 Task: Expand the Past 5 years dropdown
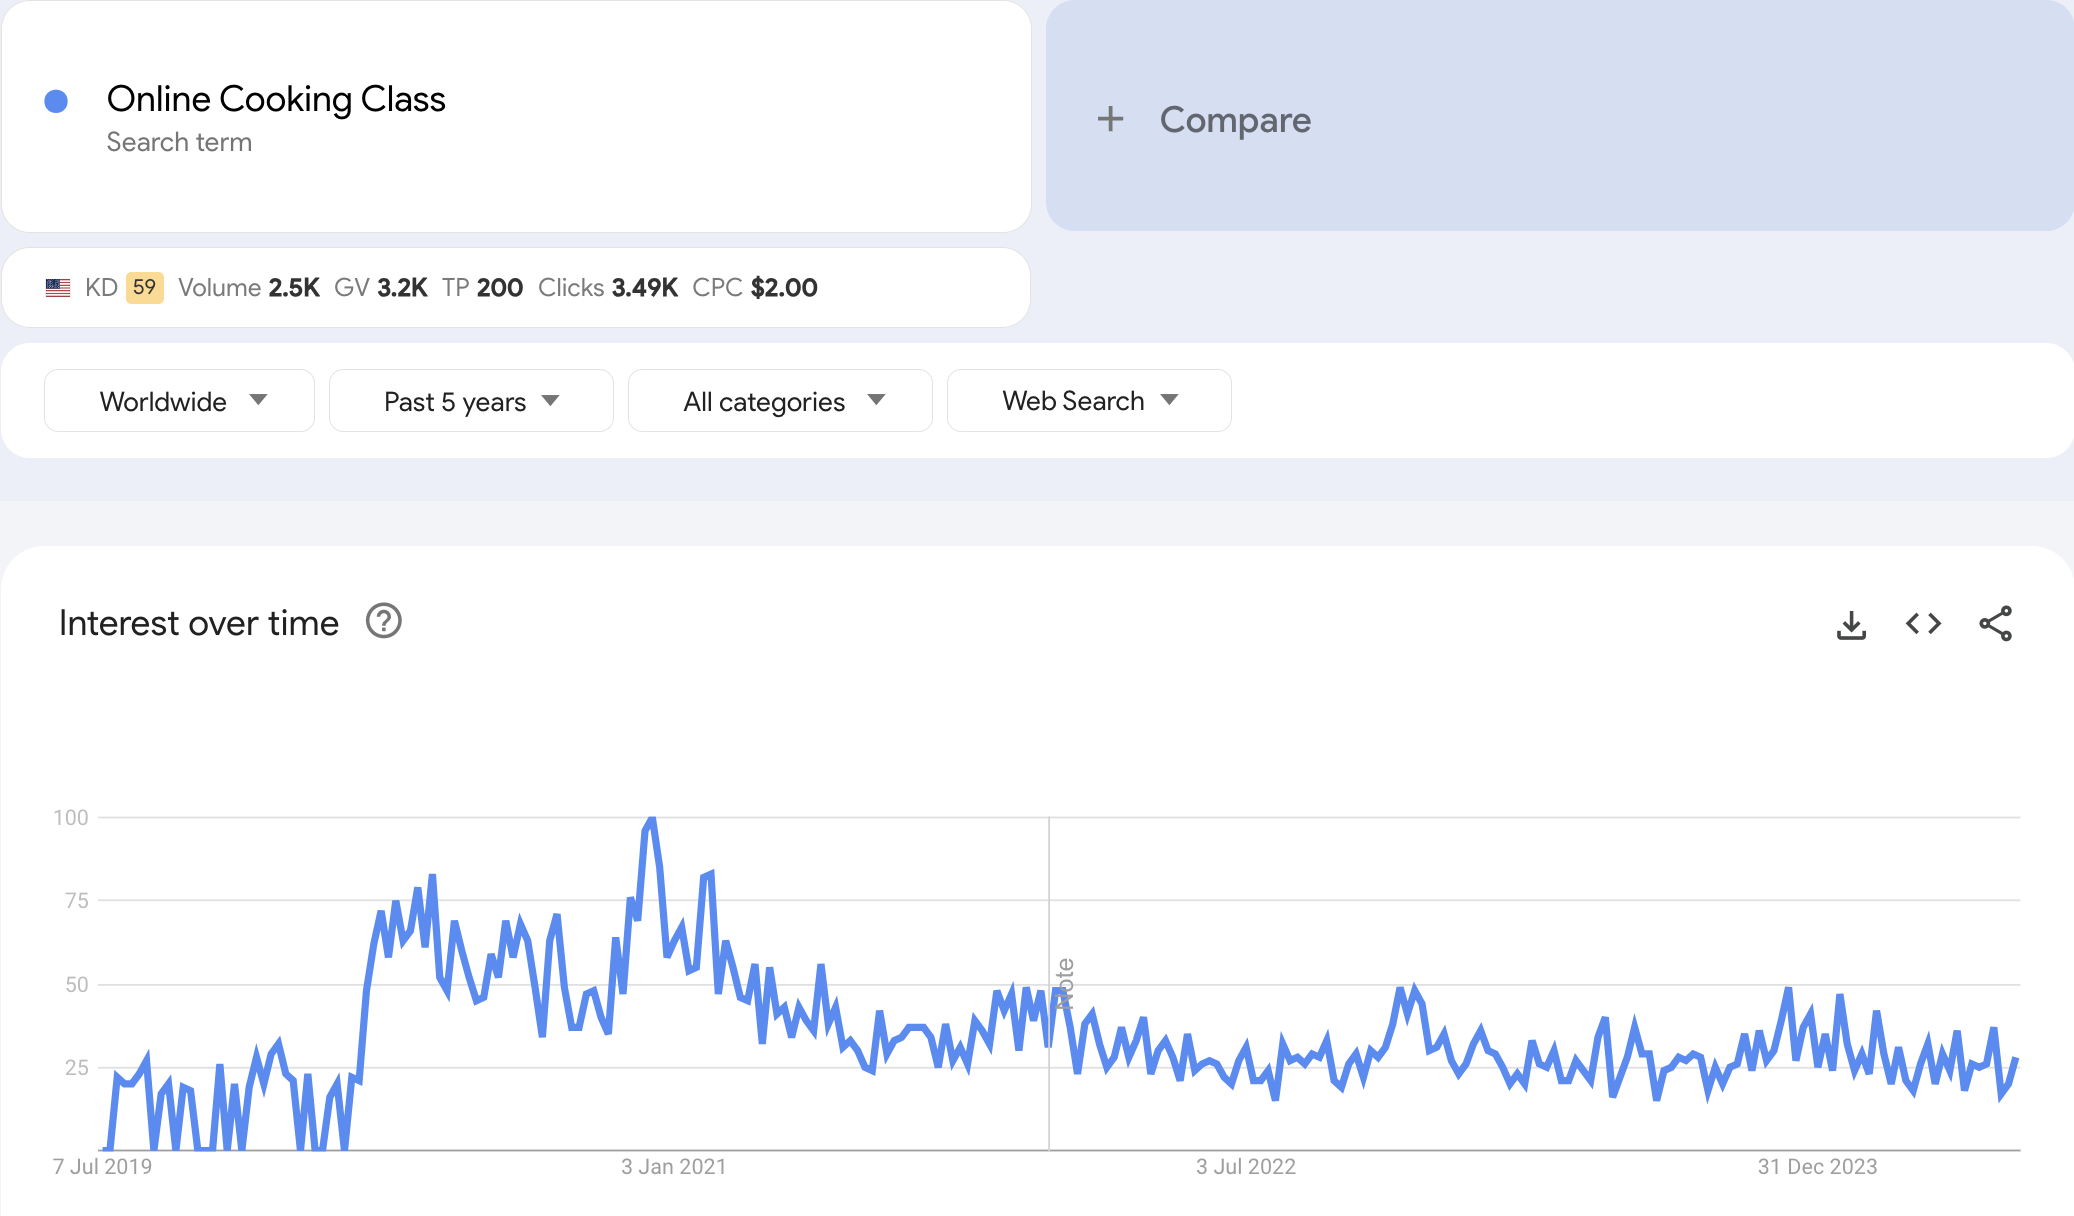[471, 401]
